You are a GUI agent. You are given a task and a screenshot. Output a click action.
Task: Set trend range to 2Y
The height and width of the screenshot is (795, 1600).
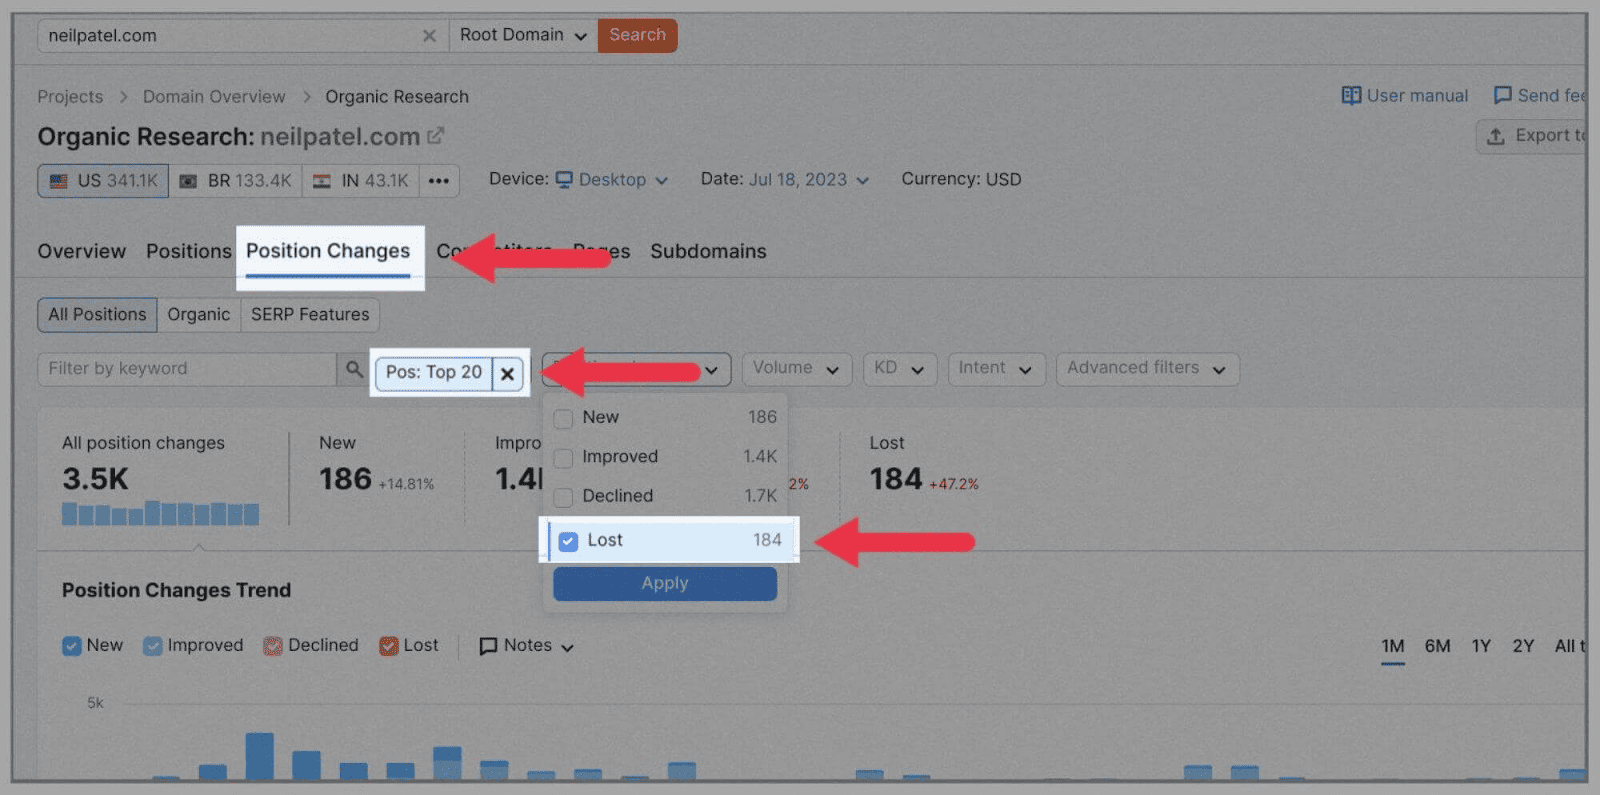(x=1523, y=647)
